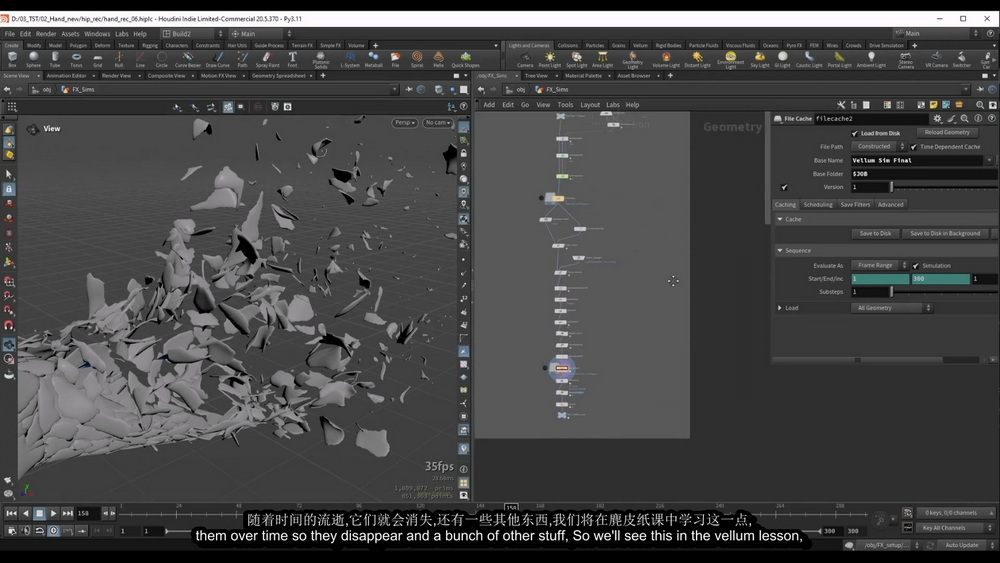The height and width of the screenshot is (563, 1000).
Task: Select the Helix shelf tool
Action: click(x=438, y=59)
